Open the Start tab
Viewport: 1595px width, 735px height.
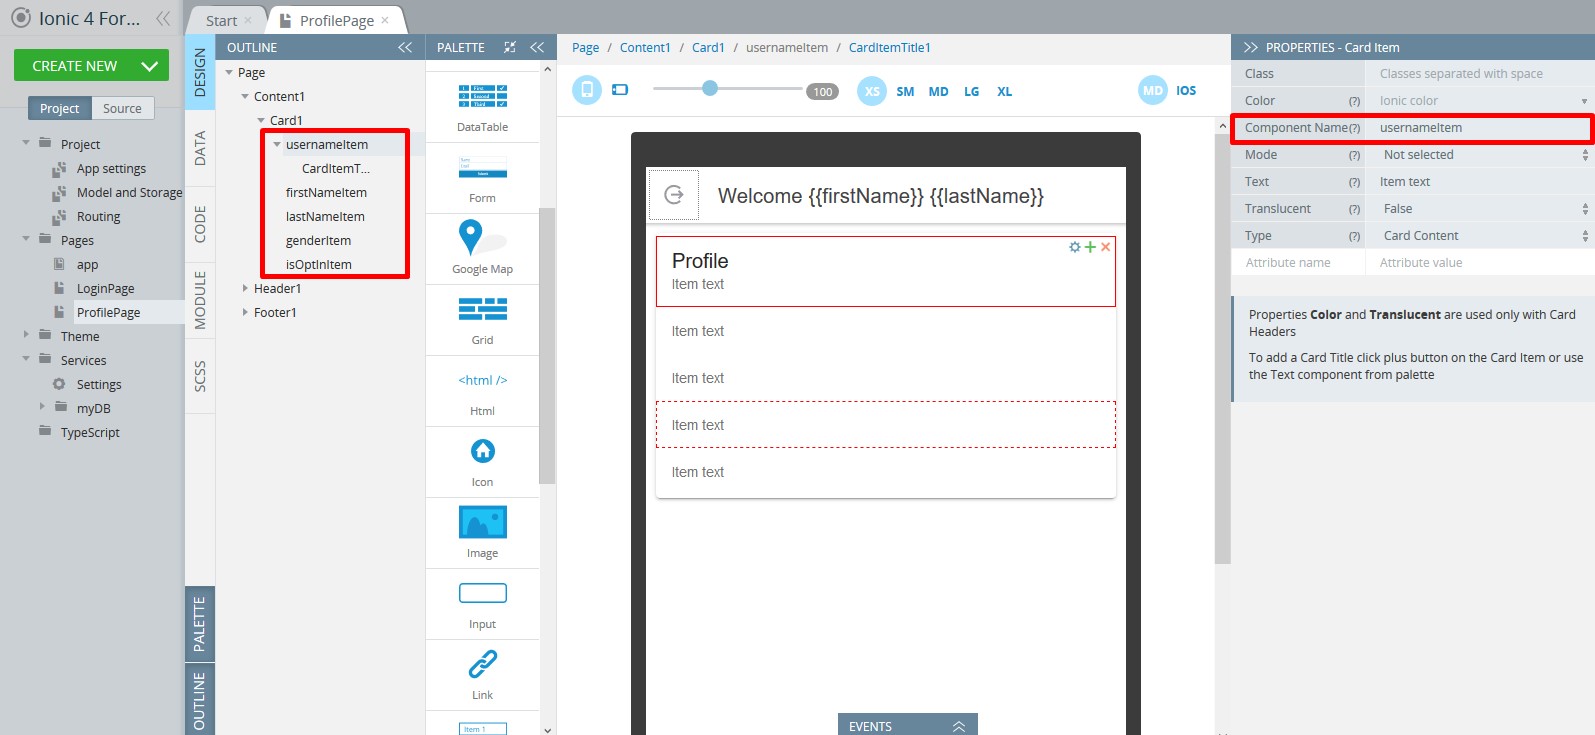(221, 20)
